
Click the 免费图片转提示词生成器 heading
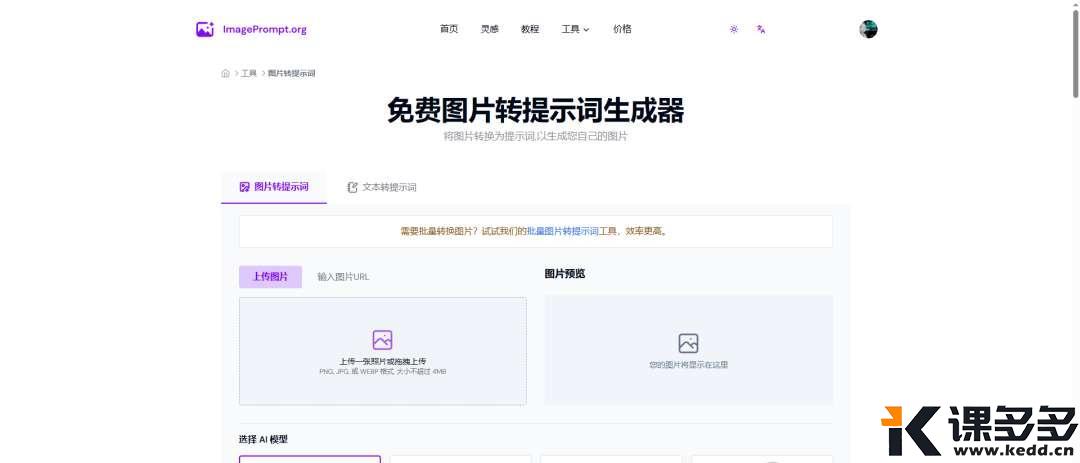(535, 110)
